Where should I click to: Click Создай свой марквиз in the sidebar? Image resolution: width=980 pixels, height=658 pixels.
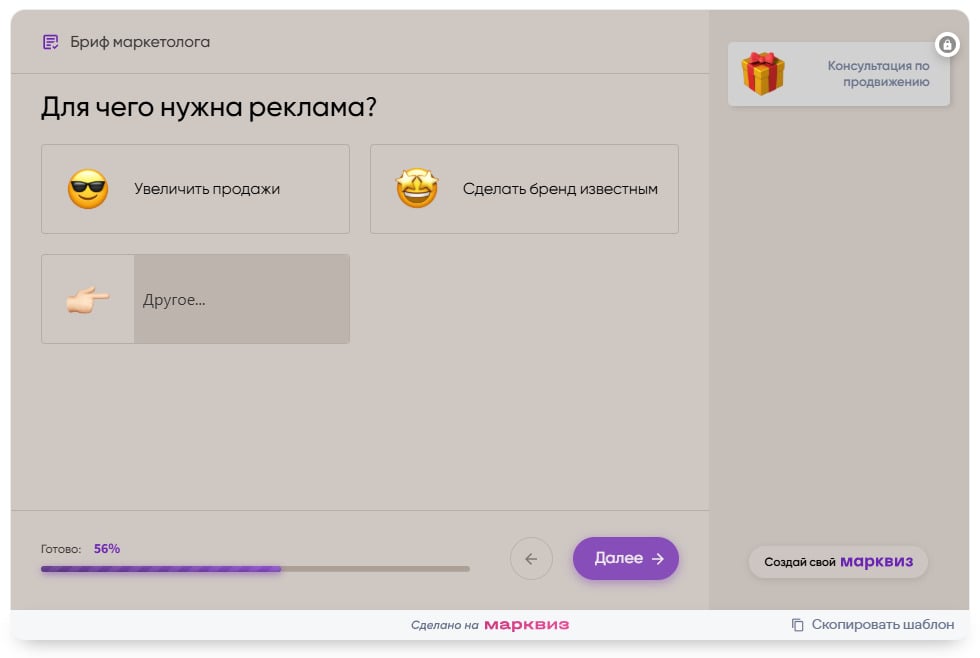click(x=837, y=562)
